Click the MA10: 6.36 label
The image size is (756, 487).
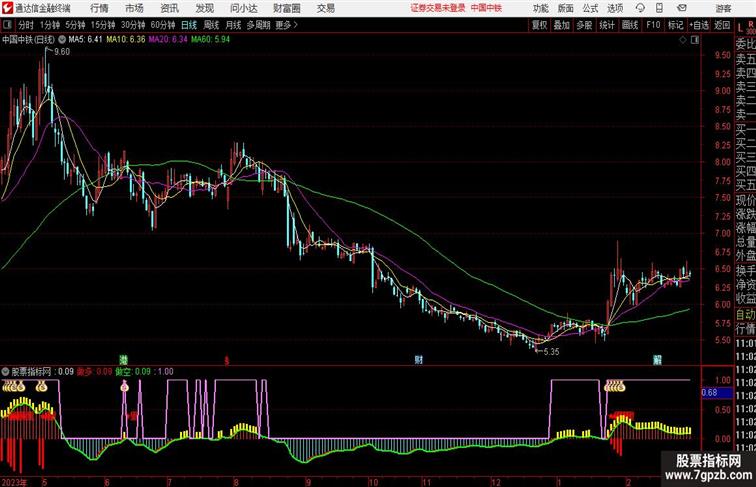[x=126, y=40]
